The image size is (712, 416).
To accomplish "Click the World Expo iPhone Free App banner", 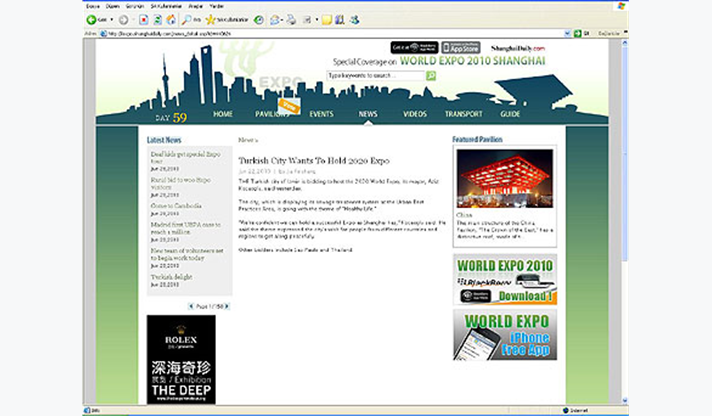I will point(505,335).
